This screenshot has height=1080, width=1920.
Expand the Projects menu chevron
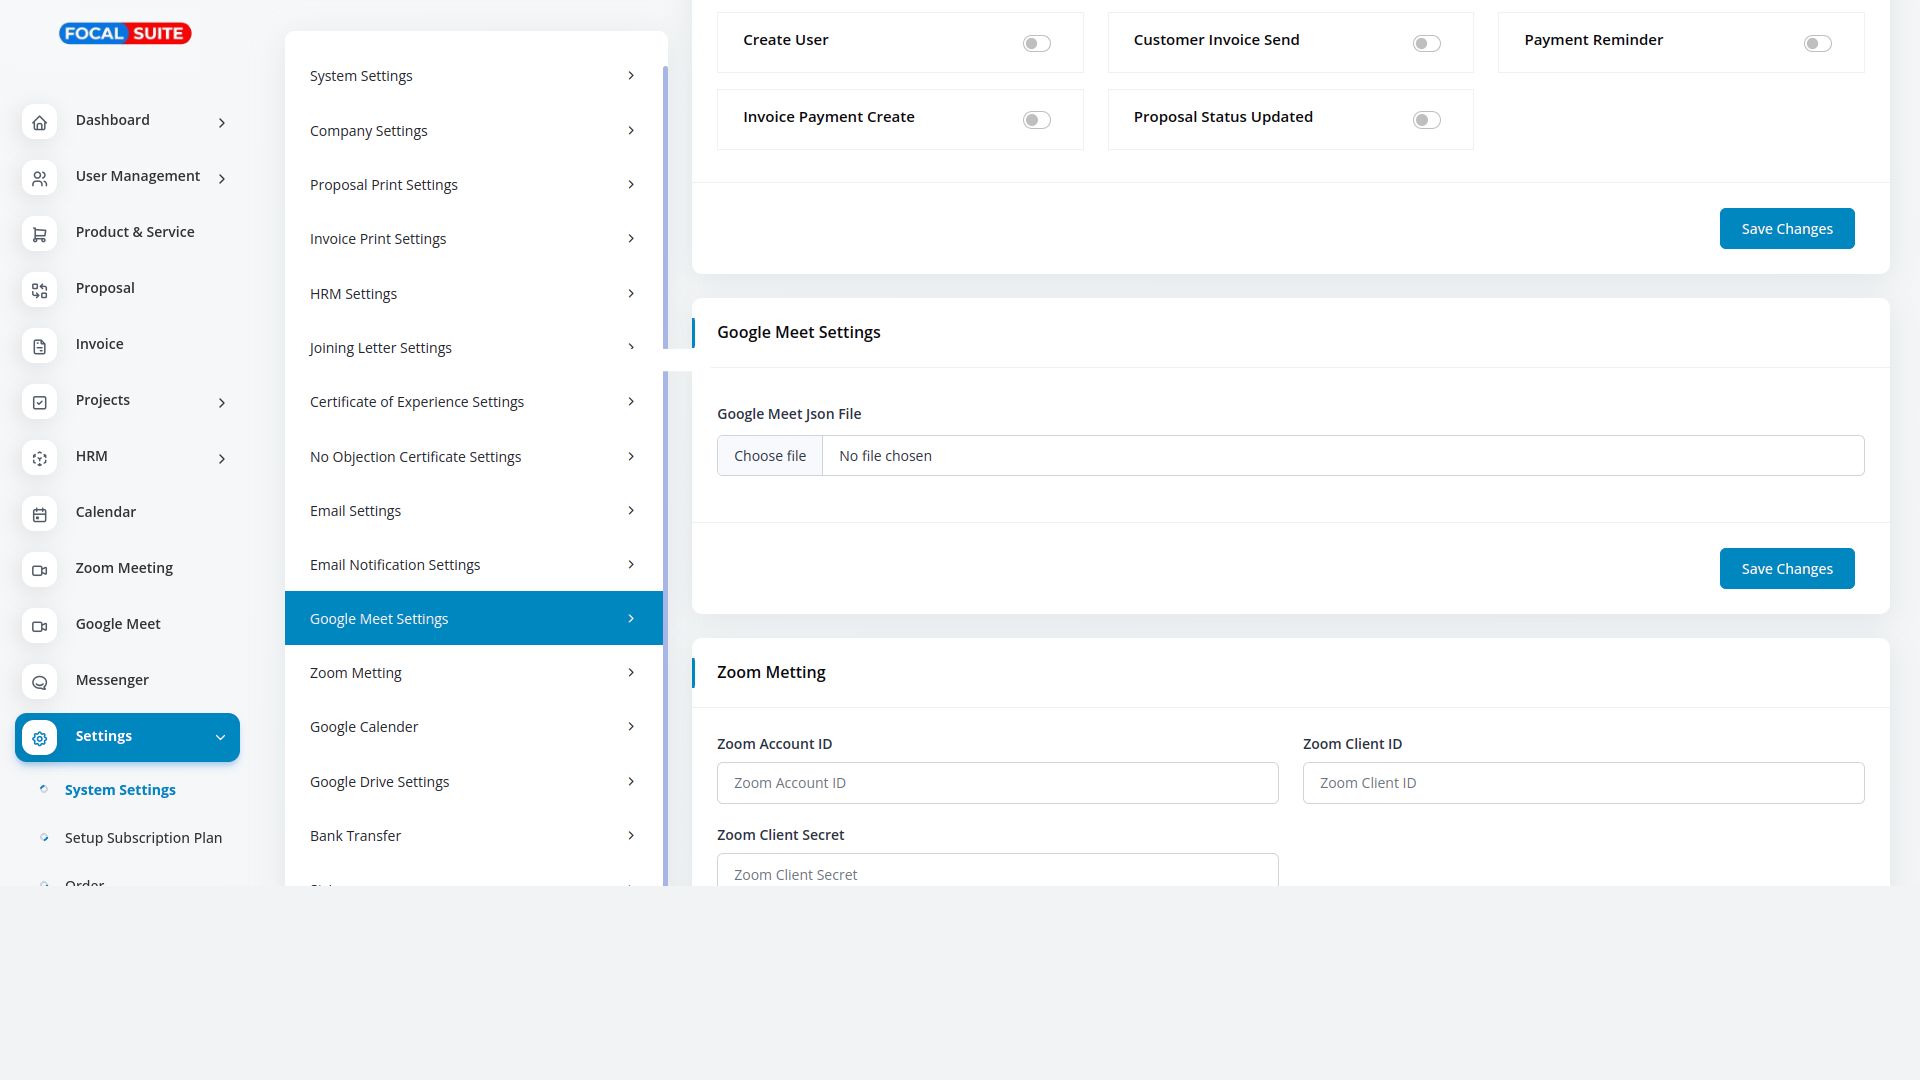[x=222, y=403]
